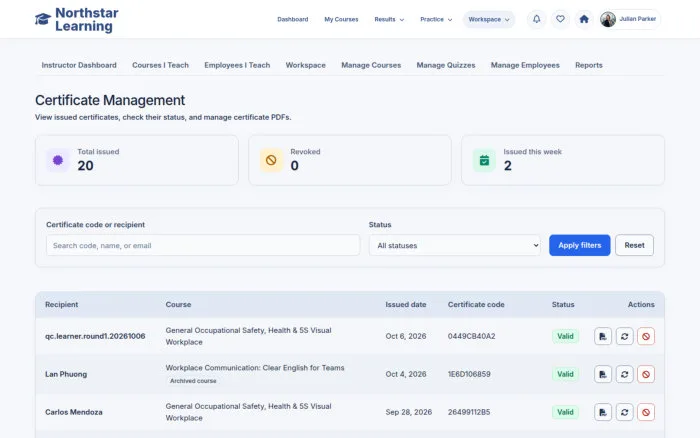
Task: Revoke Carlos Mendoza's certificate
Action: [646, 412]
